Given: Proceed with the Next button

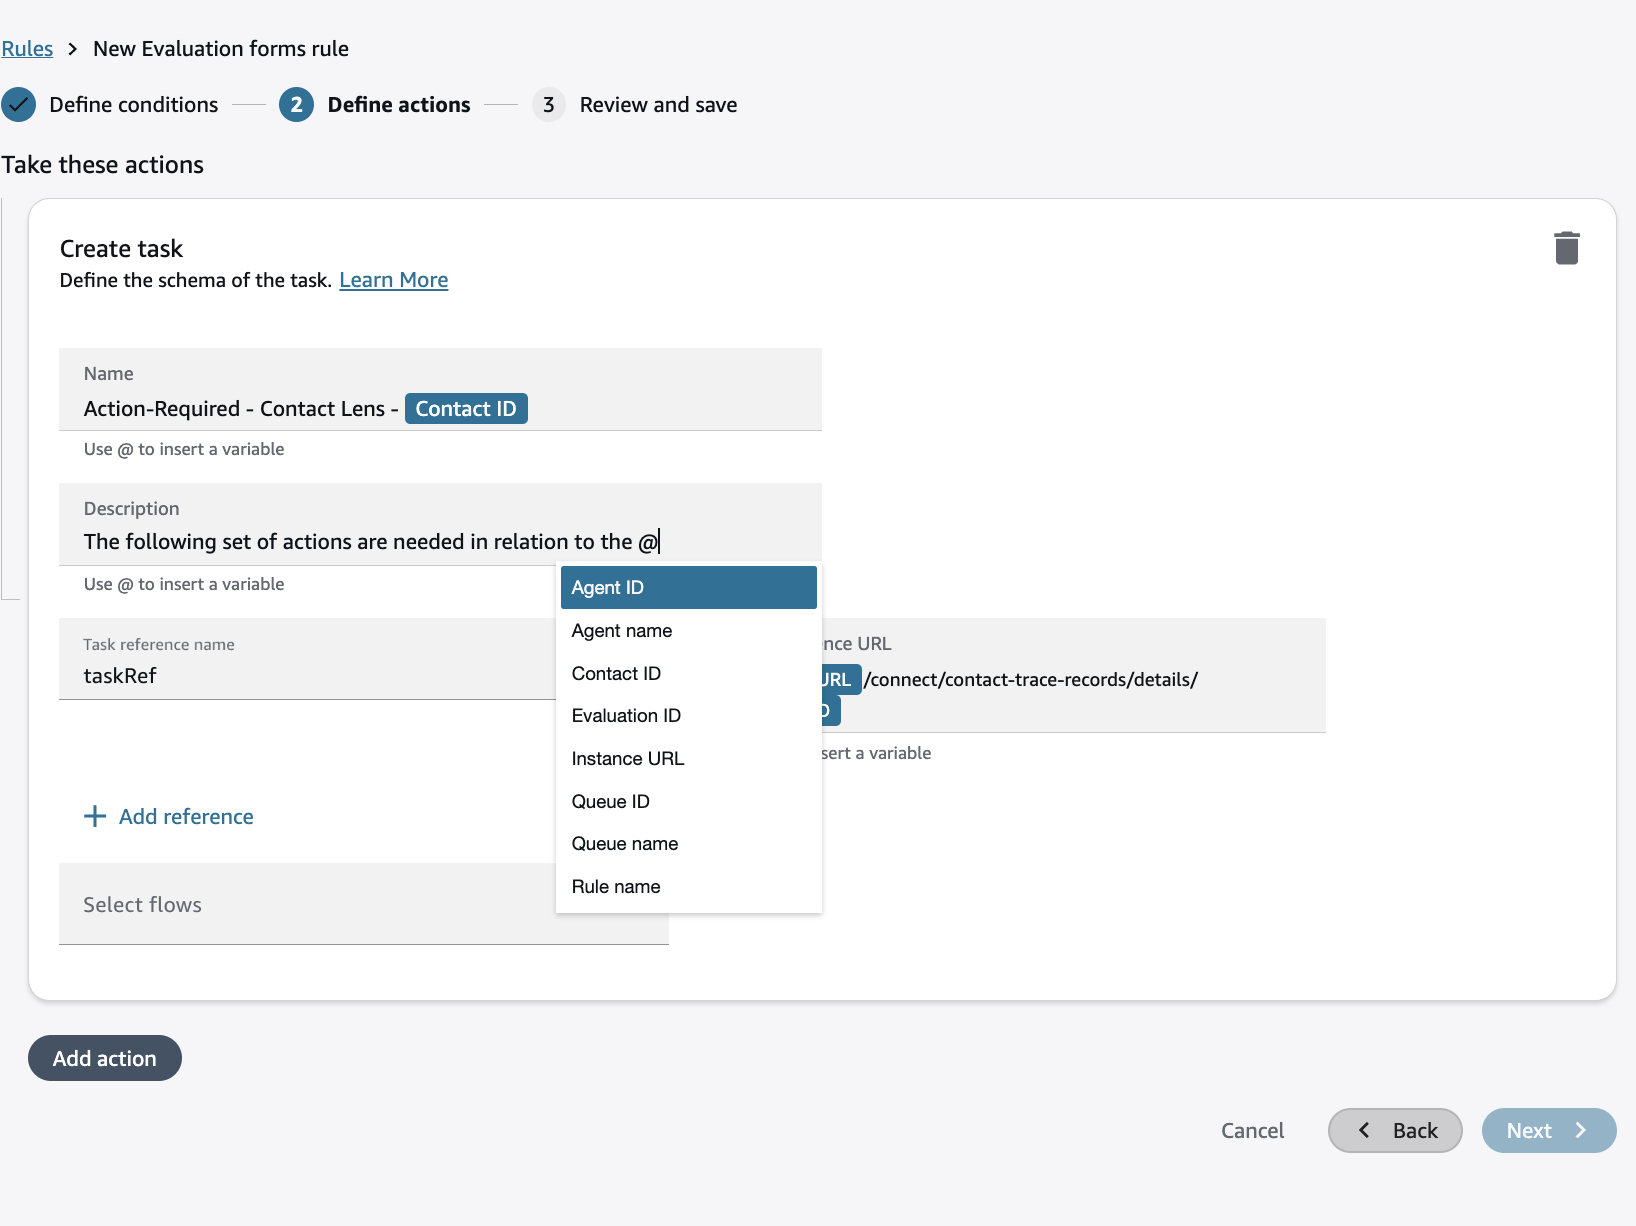Looking at the screenshot, I should point(1548,1131).
